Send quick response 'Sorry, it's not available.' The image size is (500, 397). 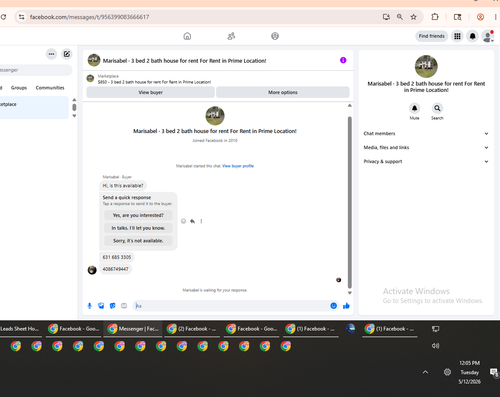tap(138, 241)
